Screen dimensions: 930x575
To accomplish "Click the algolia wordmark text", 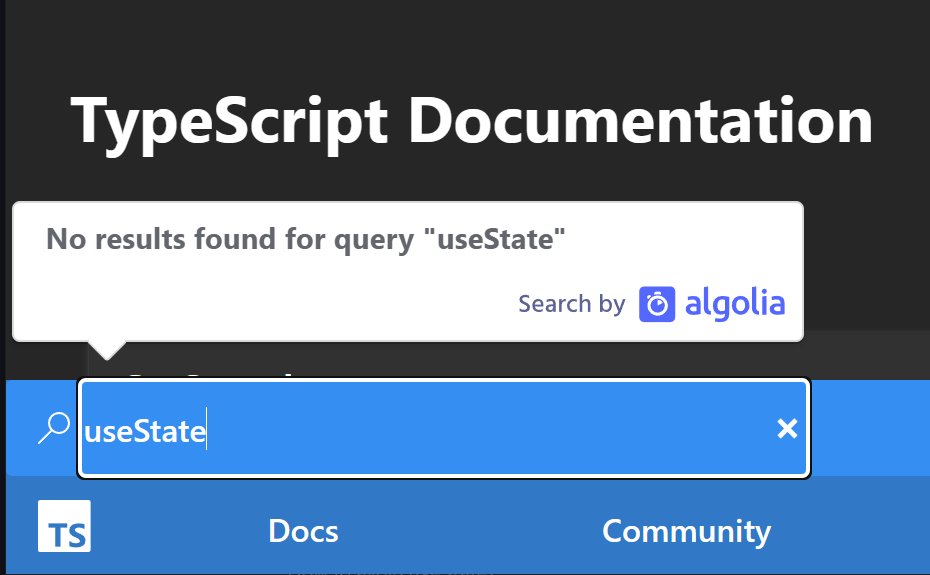I will click(x=735, y=304).
